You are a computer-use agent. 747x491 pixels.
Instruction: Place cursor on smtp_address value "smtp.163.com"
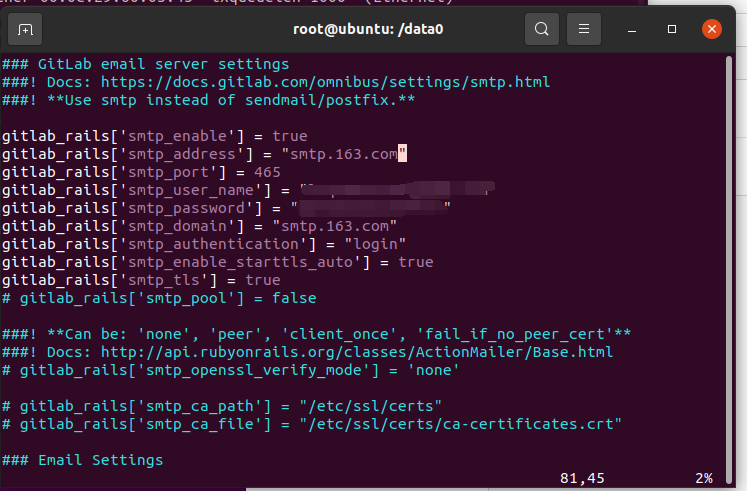pyautogui.click(x=343, y=154)
